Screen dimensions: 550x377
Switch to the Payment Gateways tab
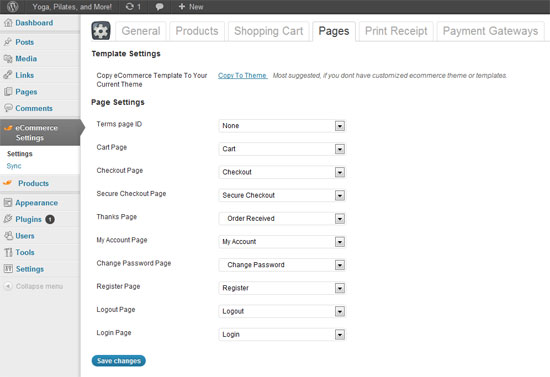[x=490, y=31]
